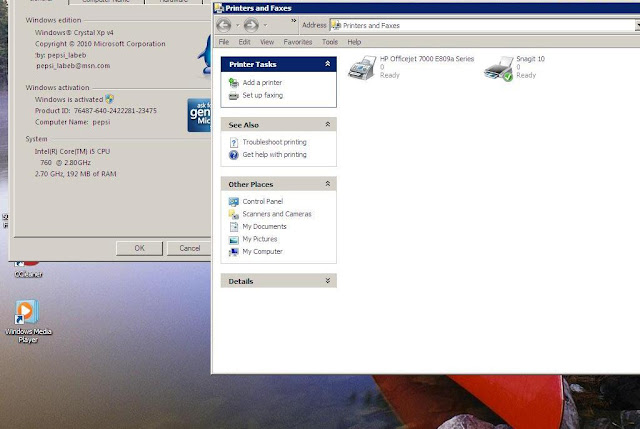Image resolution: width=640 pixels, height=429 pixels.
Task: Expand the toolbar overflow chevron
Action: [293, 20]
